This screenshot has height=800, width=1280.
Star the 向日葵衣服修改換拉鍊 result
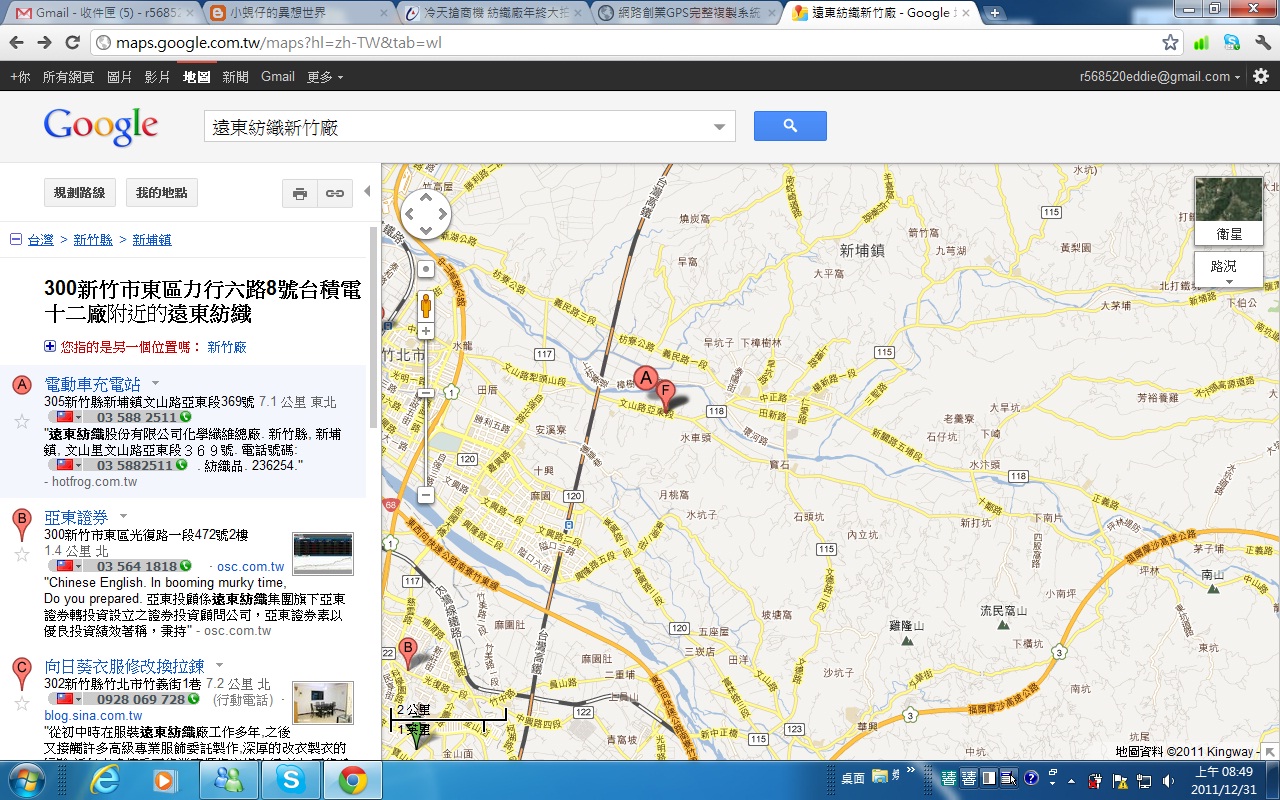tap(21, 703)
